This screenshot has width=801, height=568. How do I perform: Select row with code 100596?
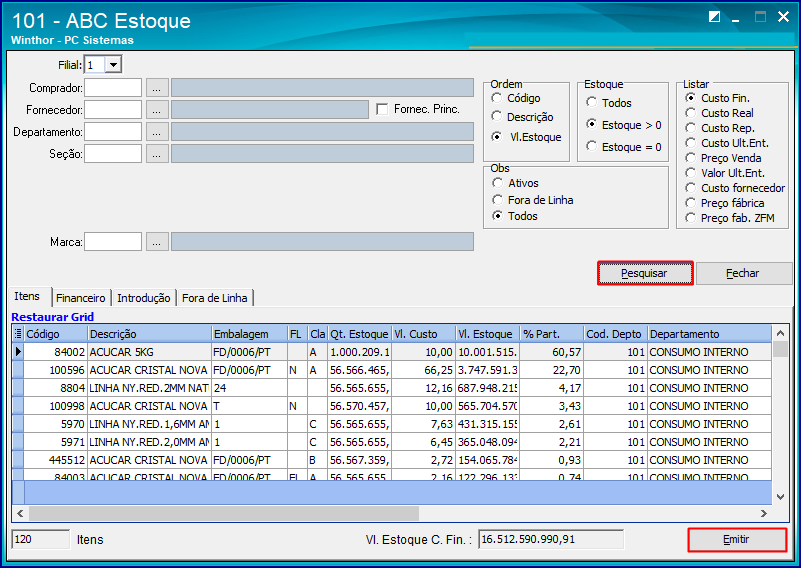point(392,370)
